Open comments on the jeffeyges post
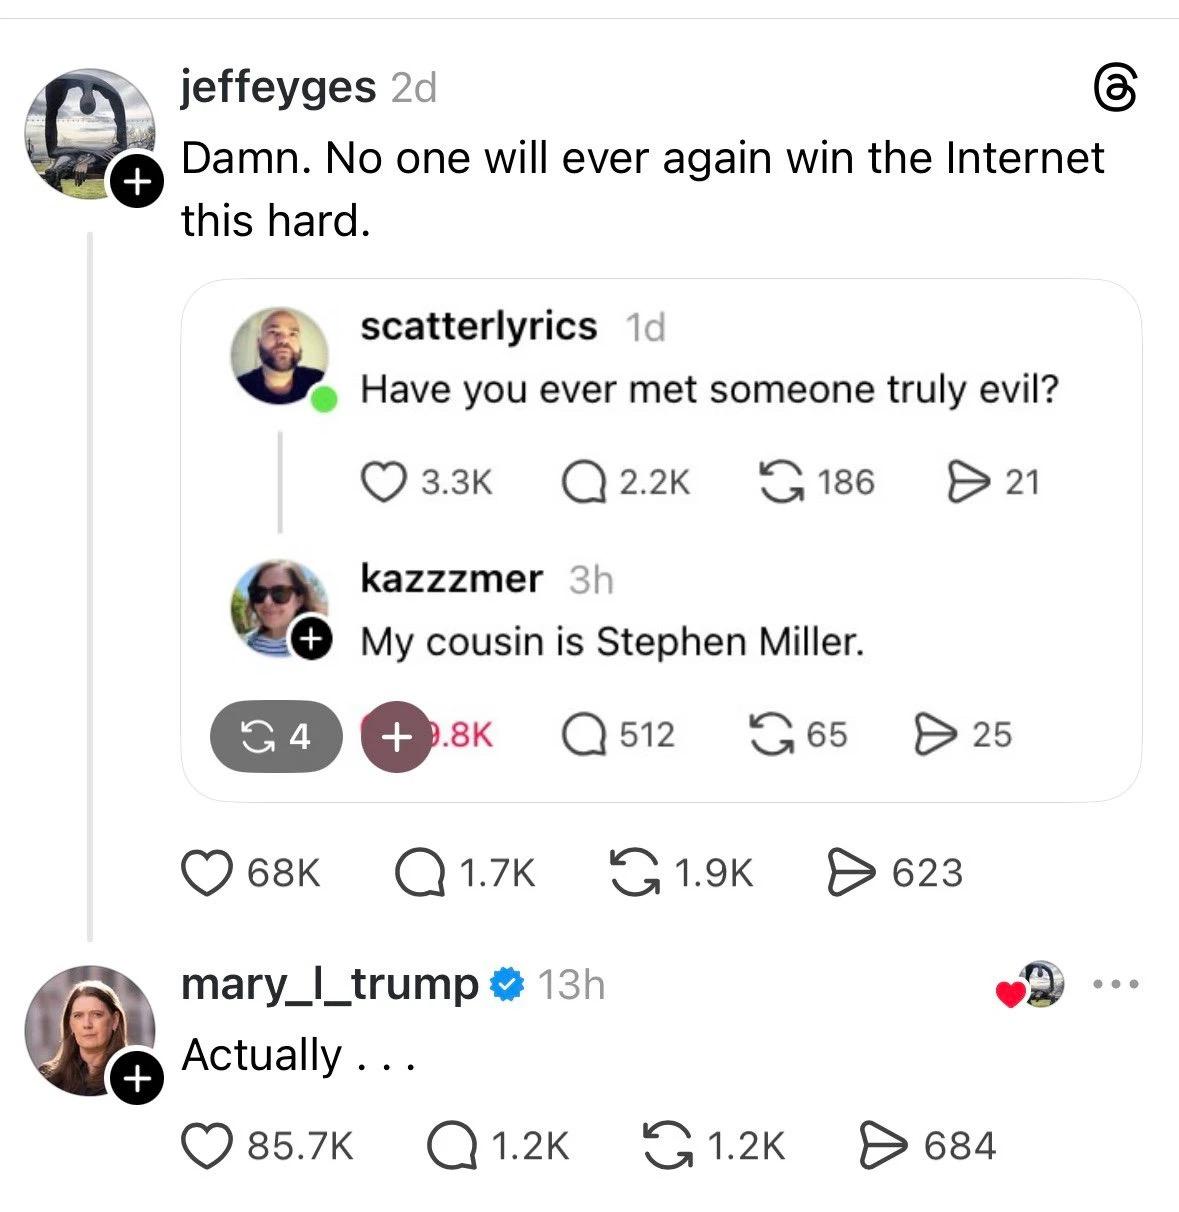1179x1212 pixels. (420, 871)
